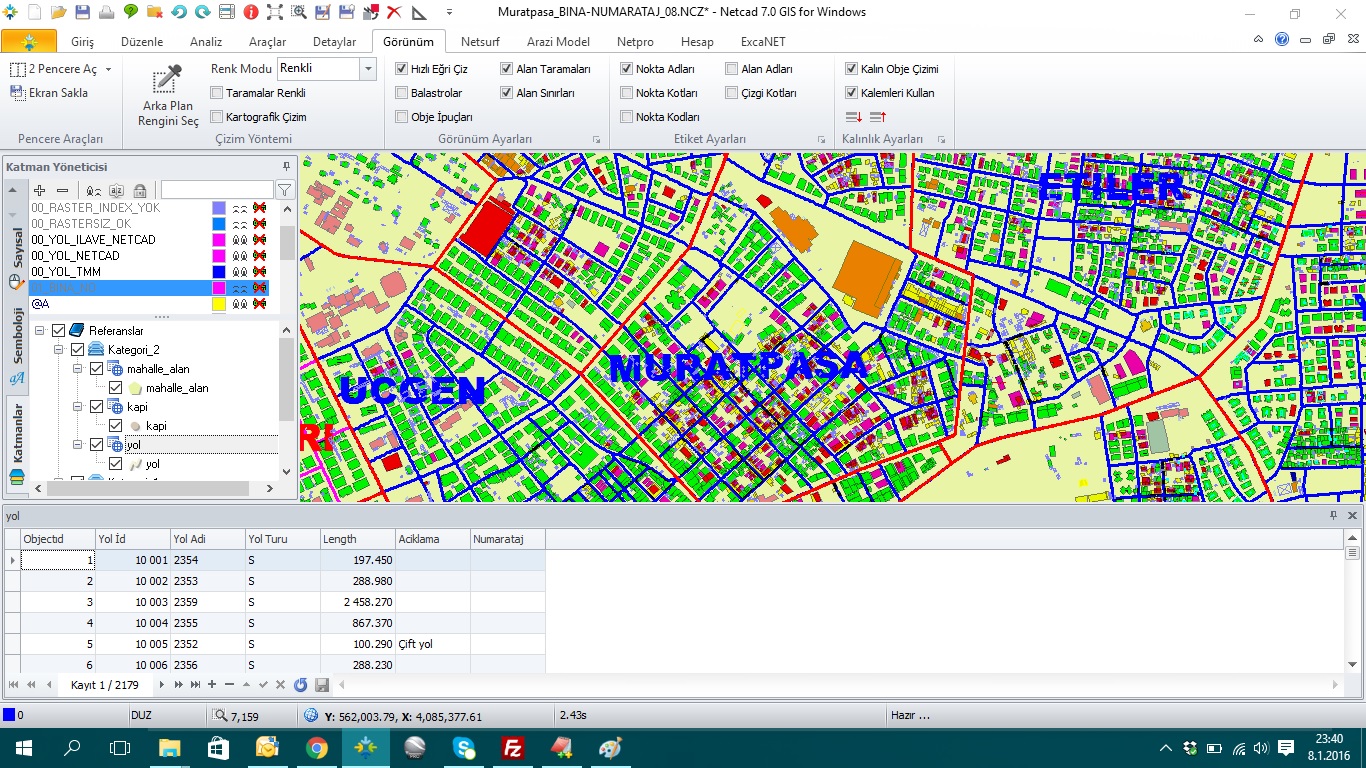Viewport: 1366px width, 768px height.
Task: Add a new record with the plus icon
Action: (212, 685)
